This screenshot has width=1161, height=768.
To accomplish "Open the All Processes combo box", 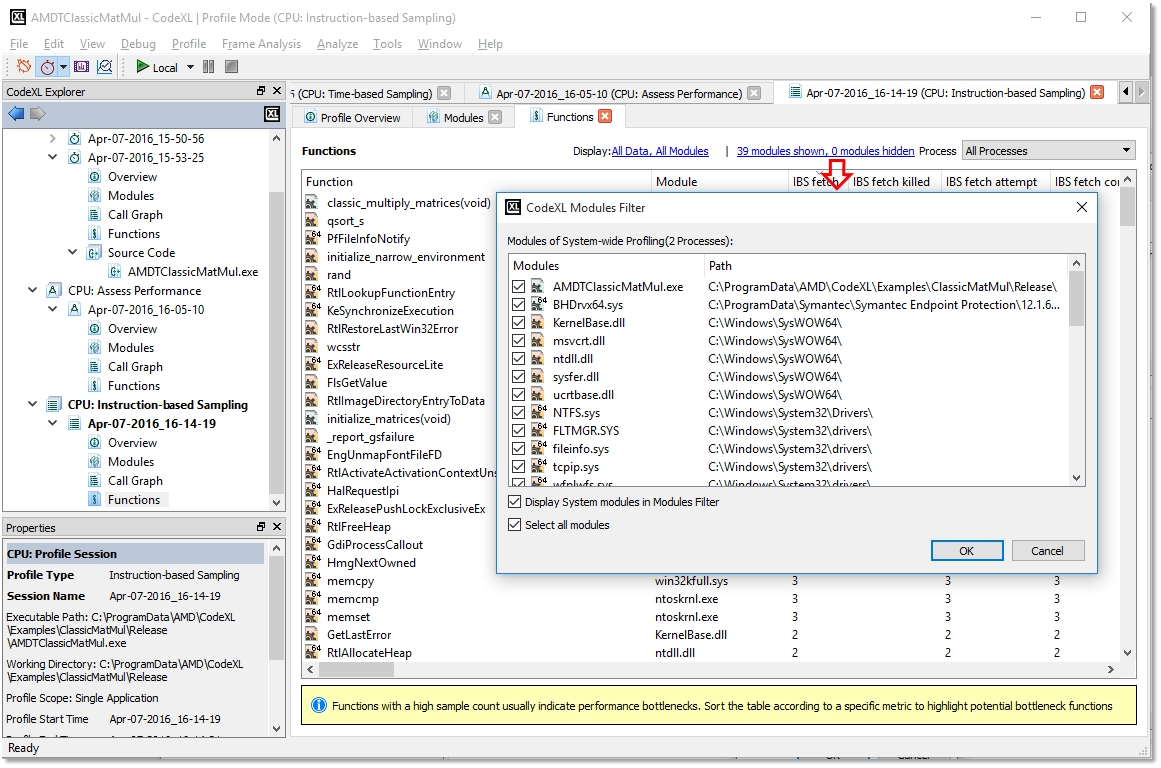I will 1048,151.
